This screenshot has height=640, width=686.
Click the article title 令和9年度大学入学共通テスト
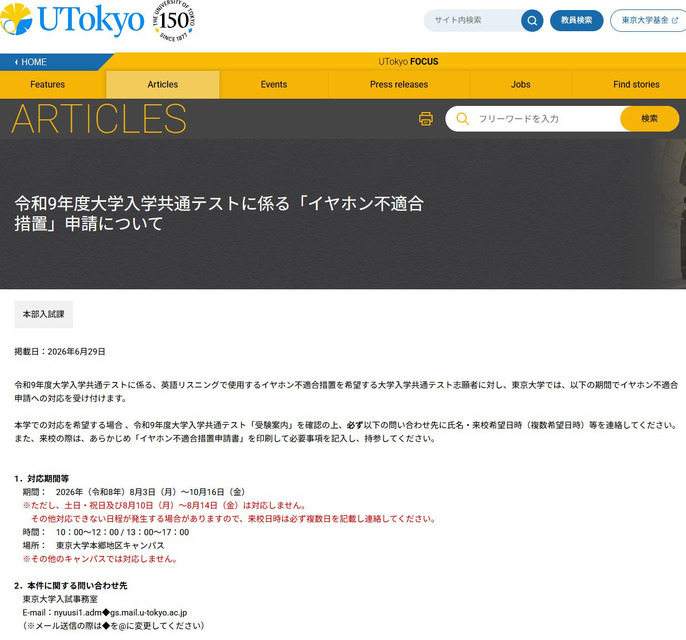click(x=219, y=213)
